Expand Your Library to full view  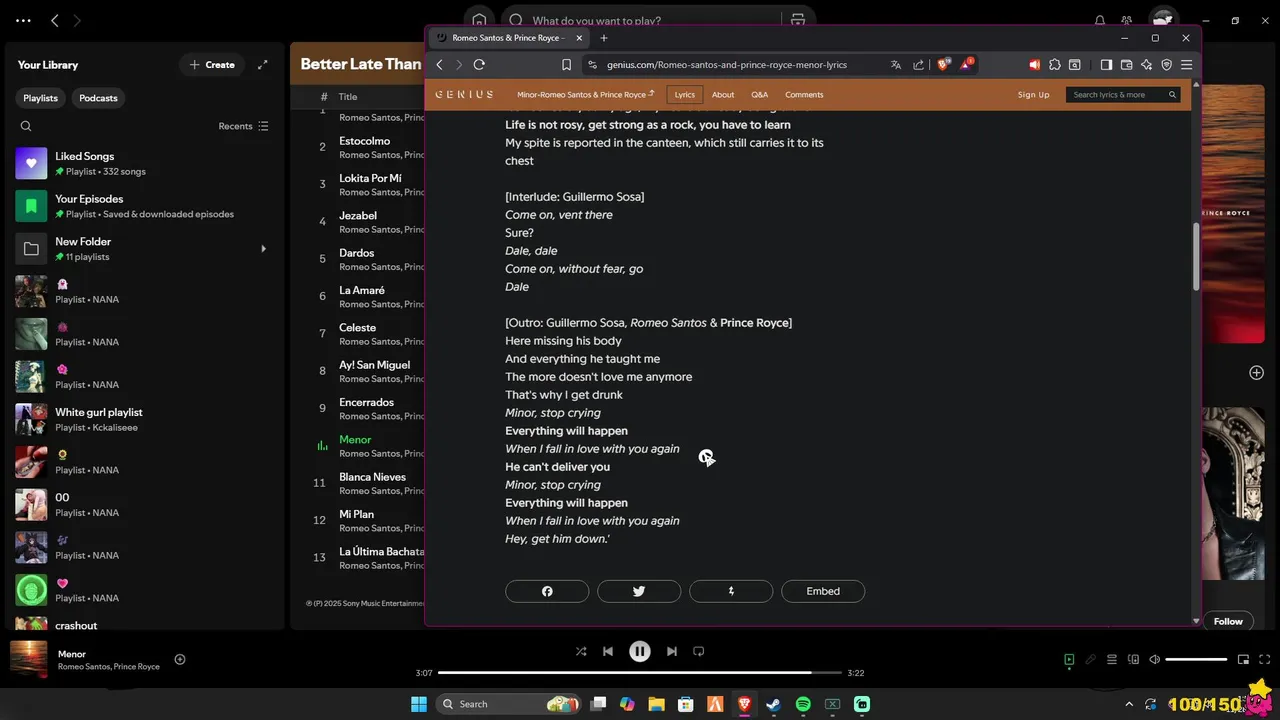coord(263,65)
